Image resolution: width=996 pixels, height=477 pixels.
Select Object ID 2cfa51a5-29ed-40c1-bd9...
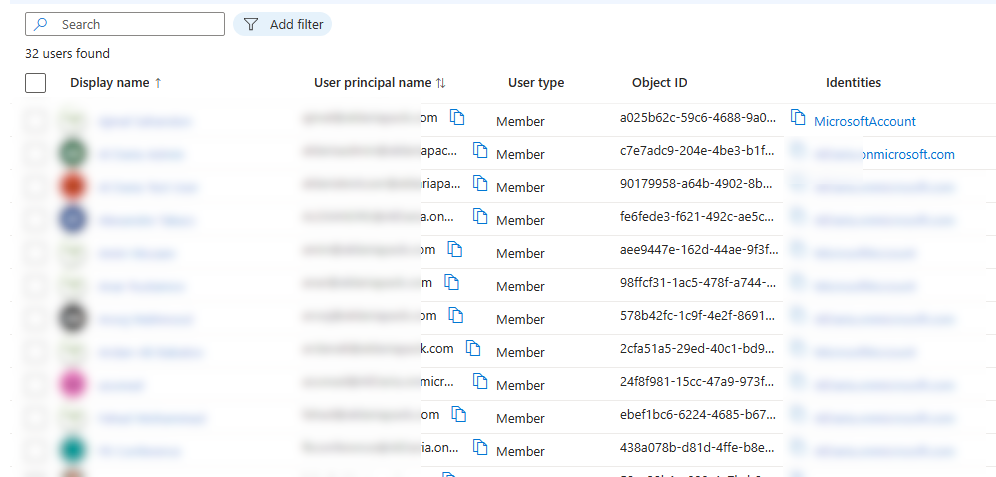(697, 348)
